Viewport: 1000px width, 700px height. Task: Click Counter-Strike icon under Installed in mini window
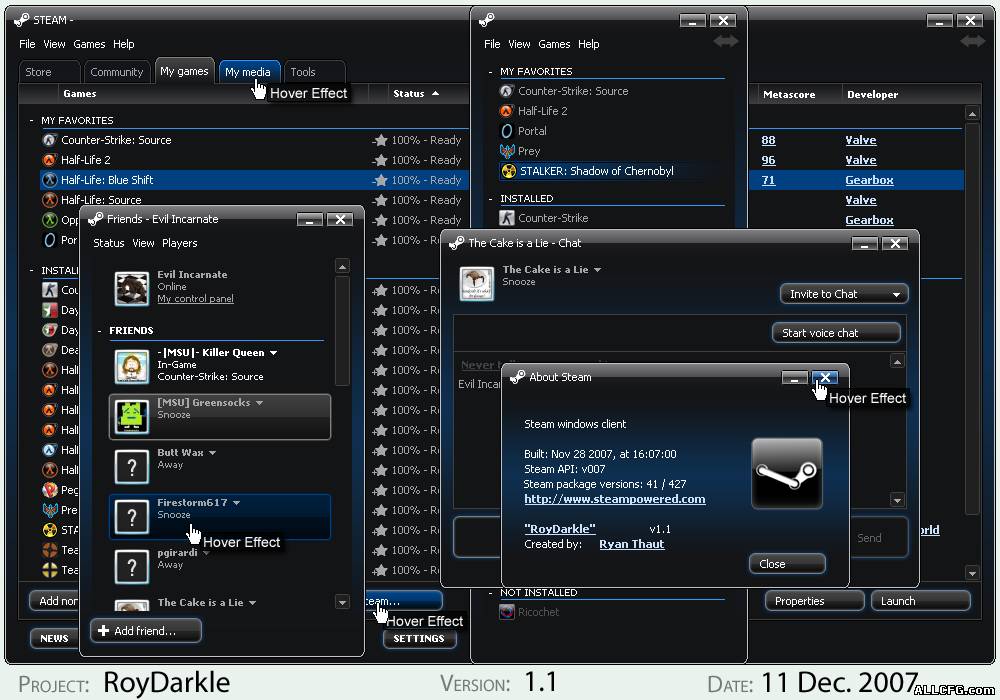(x=506, y=218)
